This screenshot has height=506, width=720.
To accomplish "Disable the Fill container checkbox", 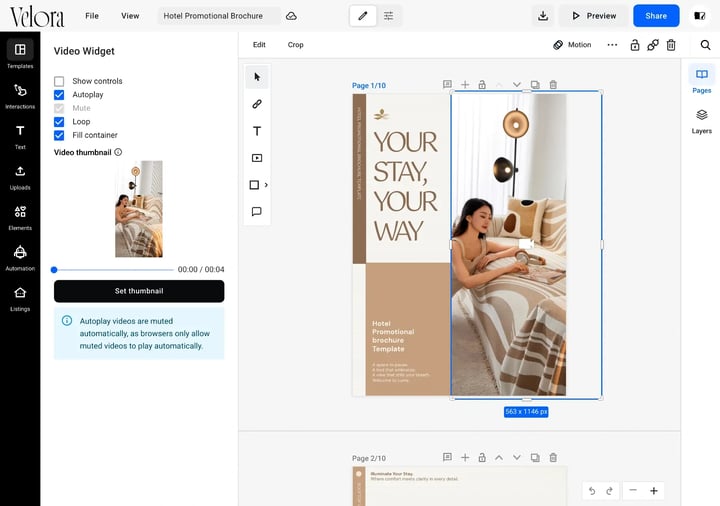I will [59, 135].
